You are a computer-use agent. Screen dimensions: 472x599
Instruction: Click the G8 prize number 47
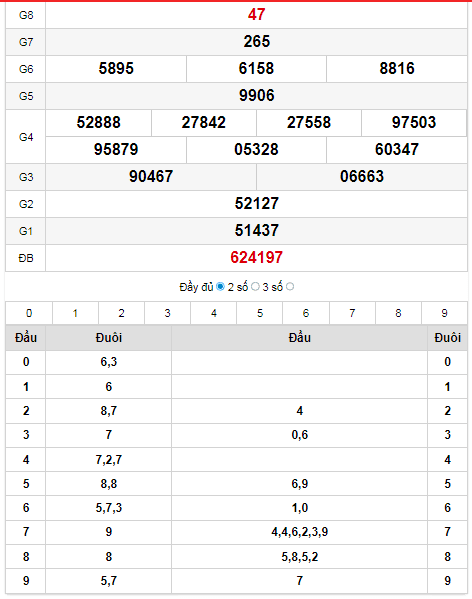point(256,15)
